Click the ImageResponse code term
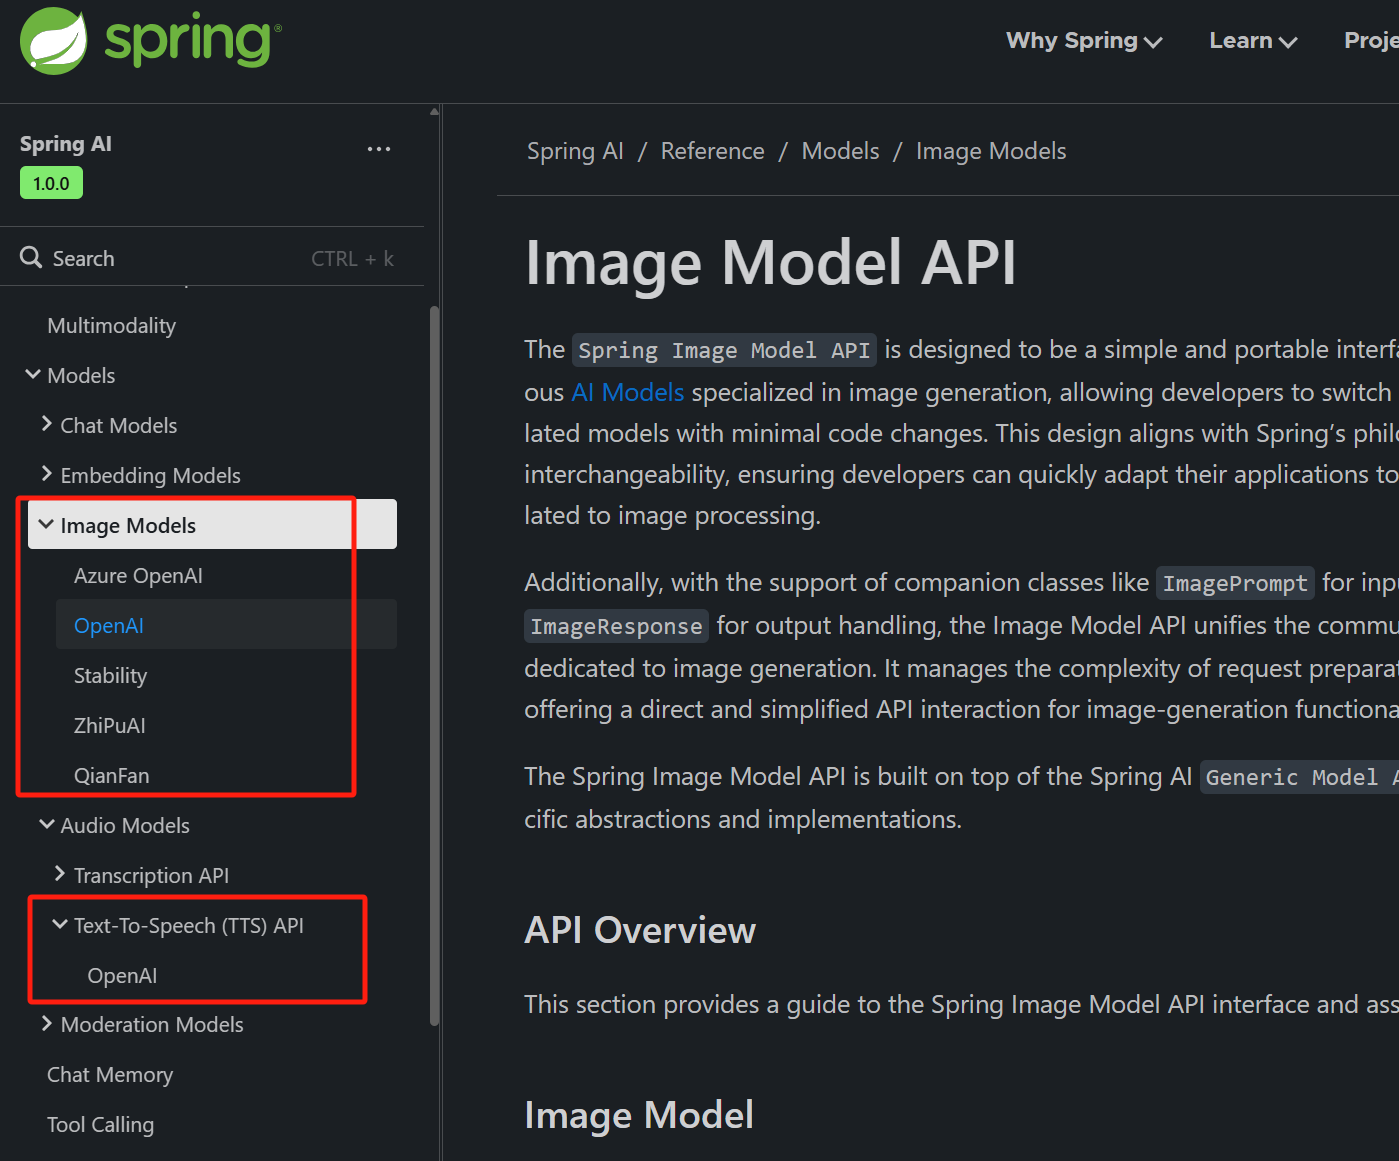The image size is (1399, 1161). click(x=616, y=626)
